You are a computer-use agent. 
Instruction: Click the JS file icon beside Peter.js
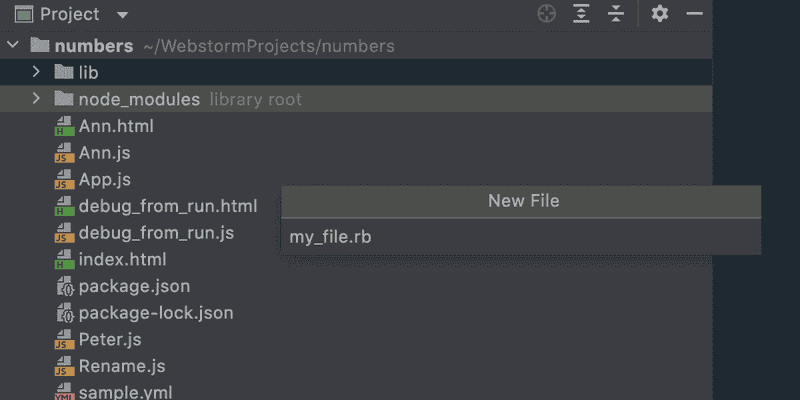(x=64, y=339)
